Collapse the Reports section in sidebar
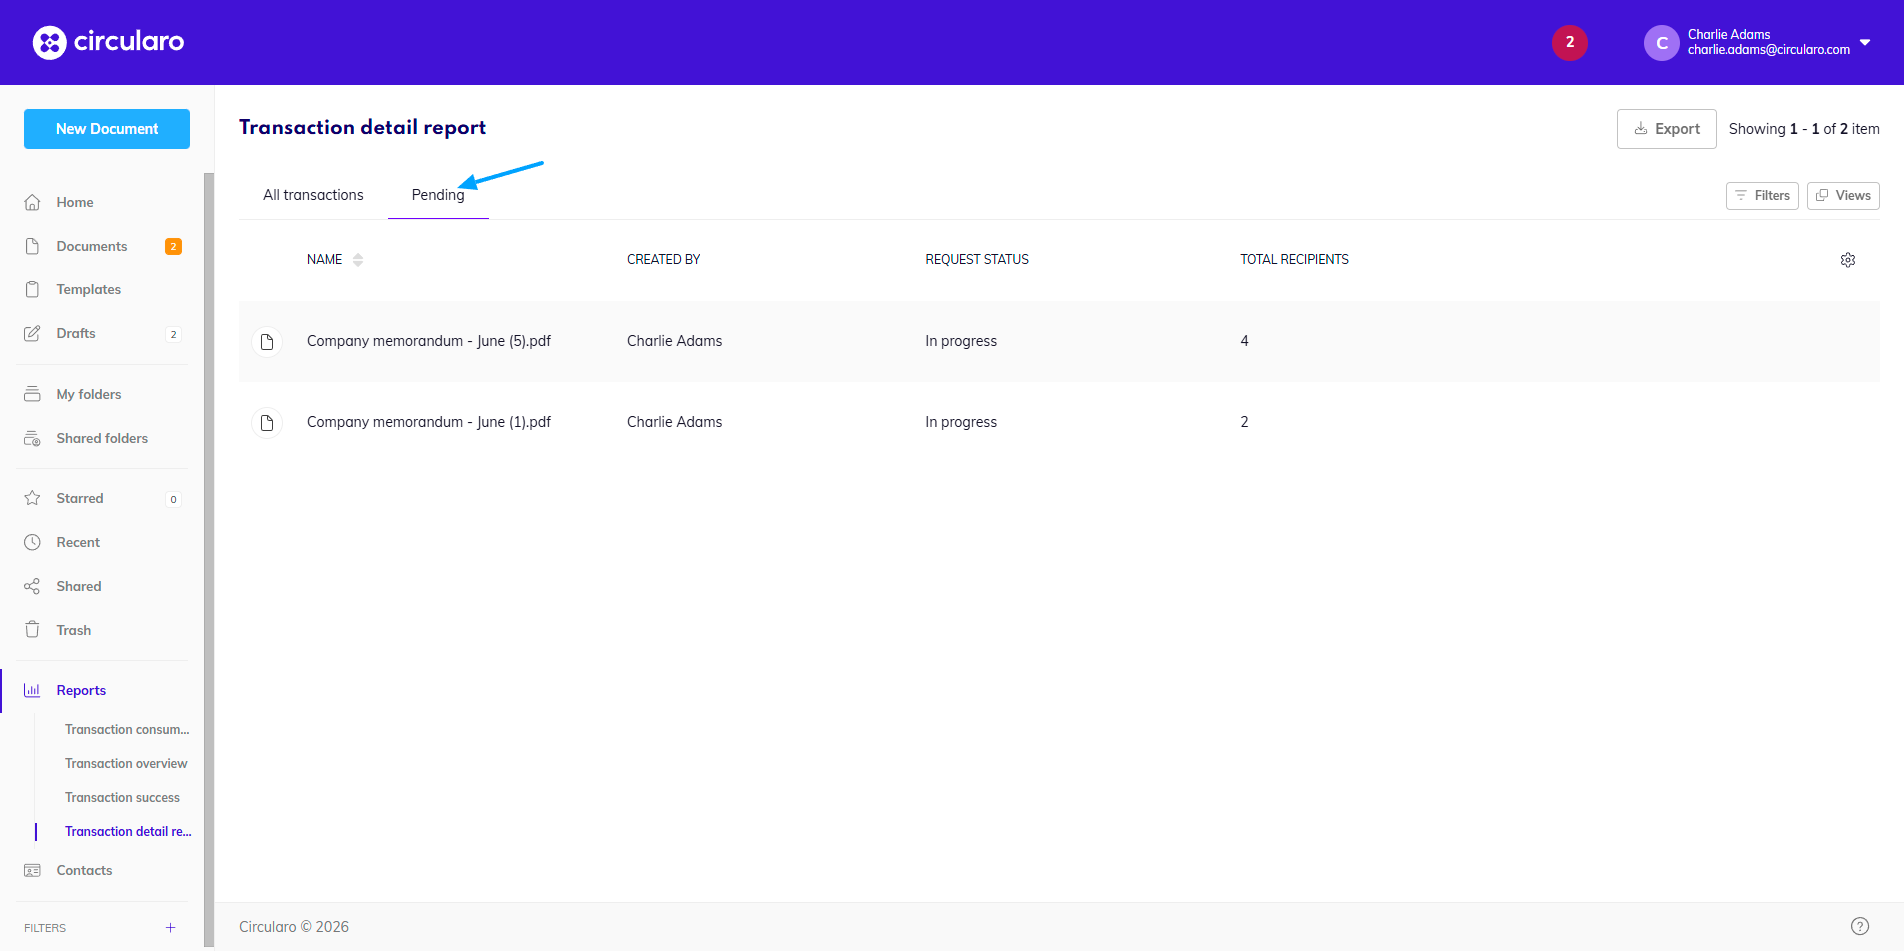This screenshot has height=951, width=1904. tap(81, 690)
